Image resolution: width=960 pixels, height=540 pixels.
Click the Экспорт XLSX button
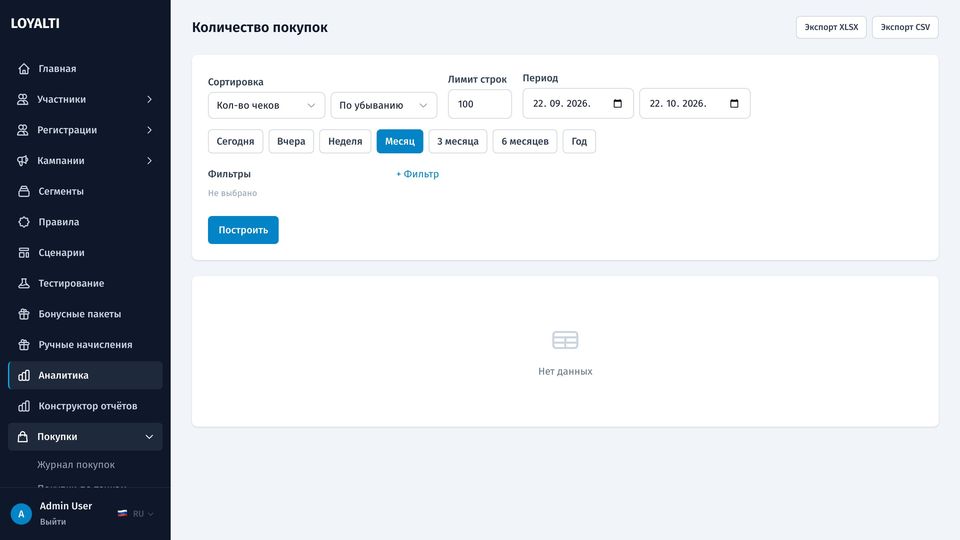[831, 27]
